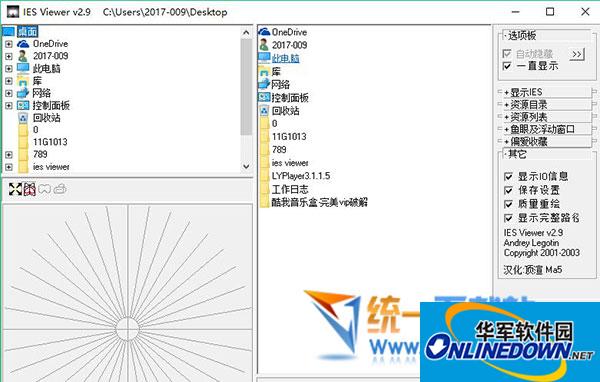600x382 pixels.
Task: Select the 工作日志 folder
Action: (x=290, y=189)
